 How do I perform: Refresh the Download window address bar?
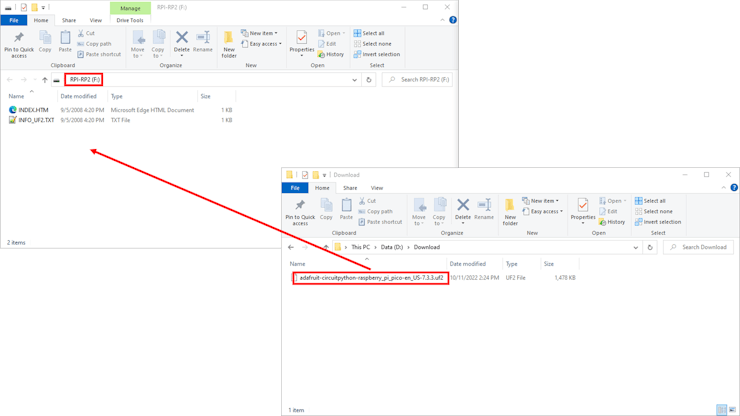pos(650,247)
